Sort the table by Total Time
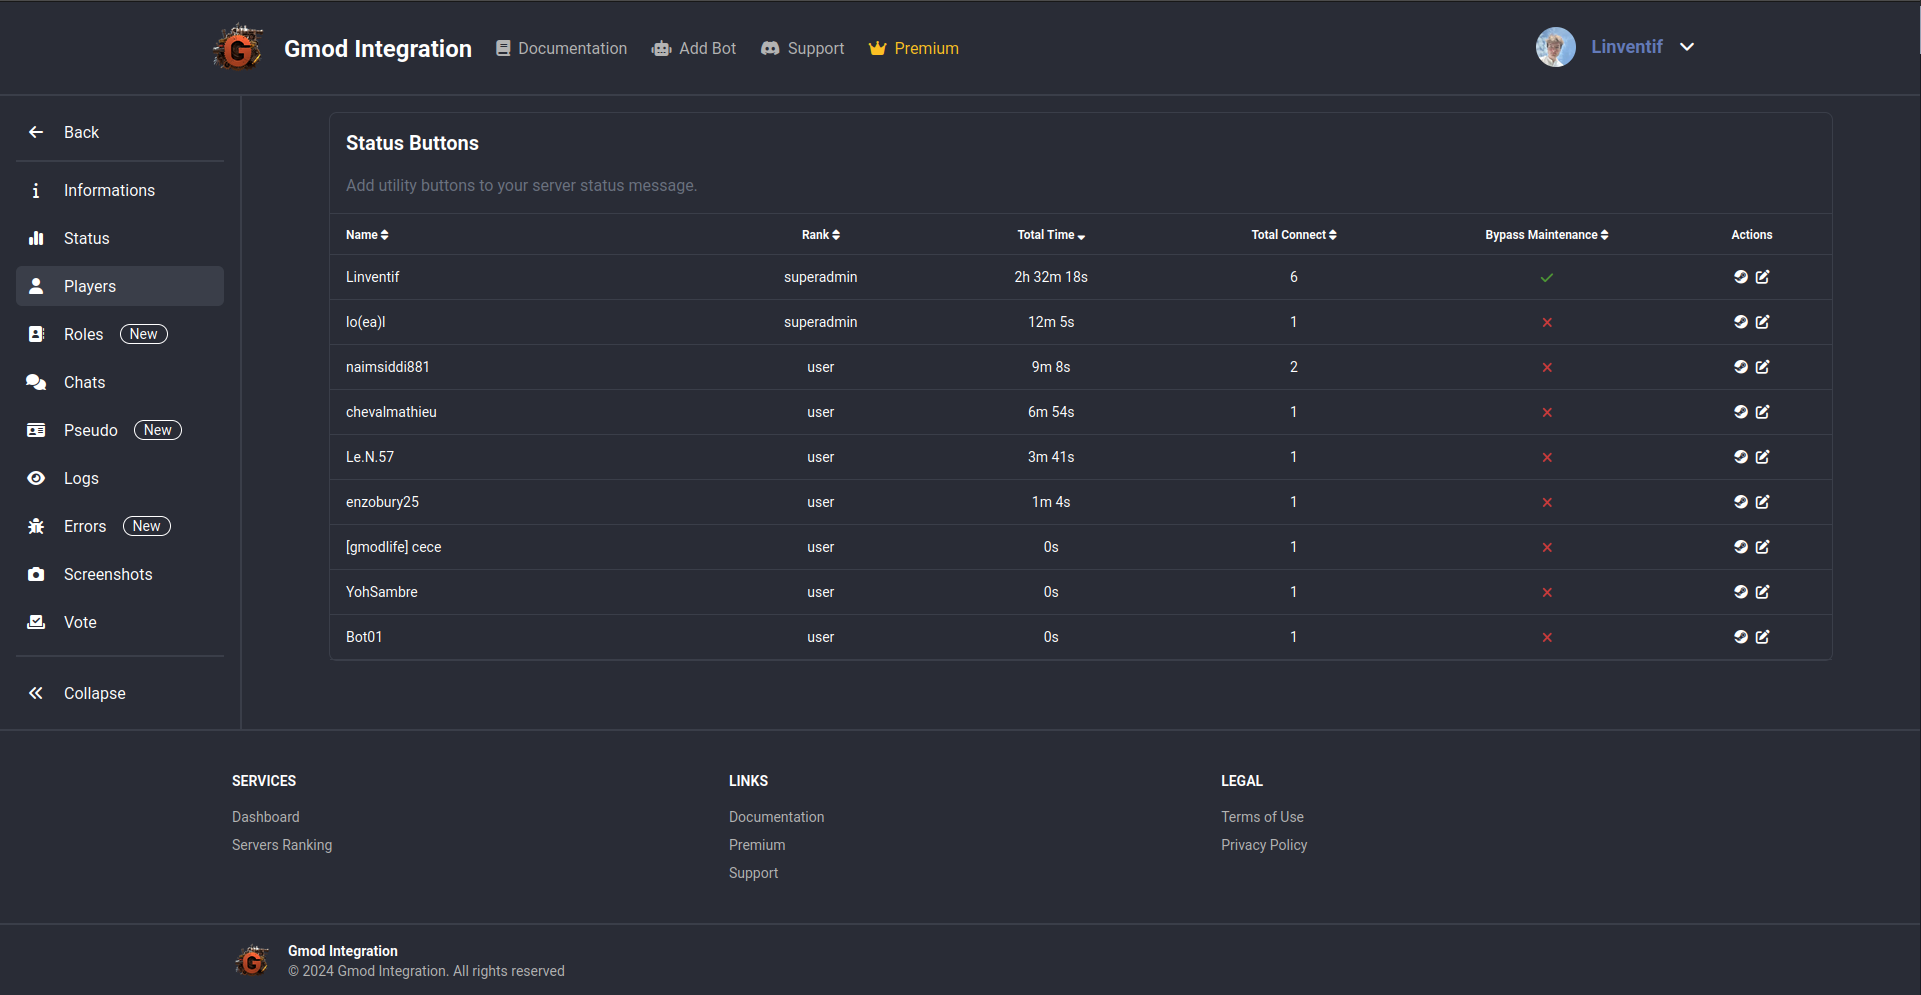 point(1050,235)
